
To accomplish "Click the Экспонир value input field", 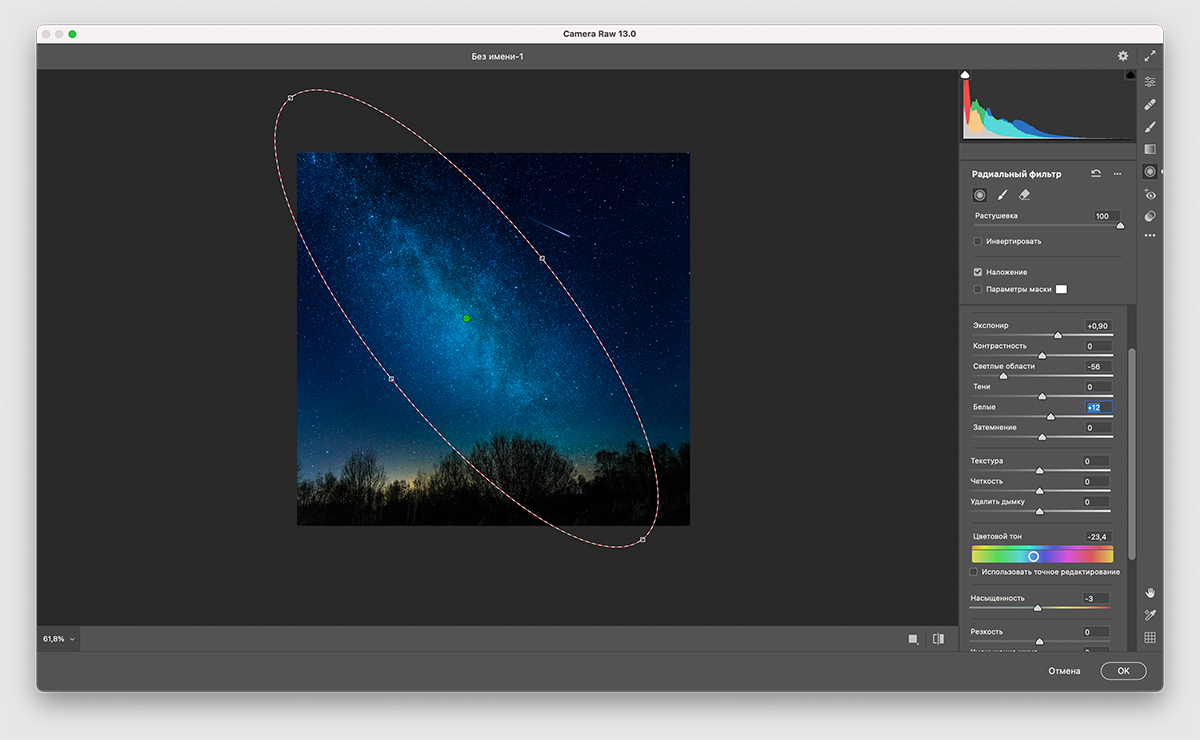I will [x=1098, y=326].
